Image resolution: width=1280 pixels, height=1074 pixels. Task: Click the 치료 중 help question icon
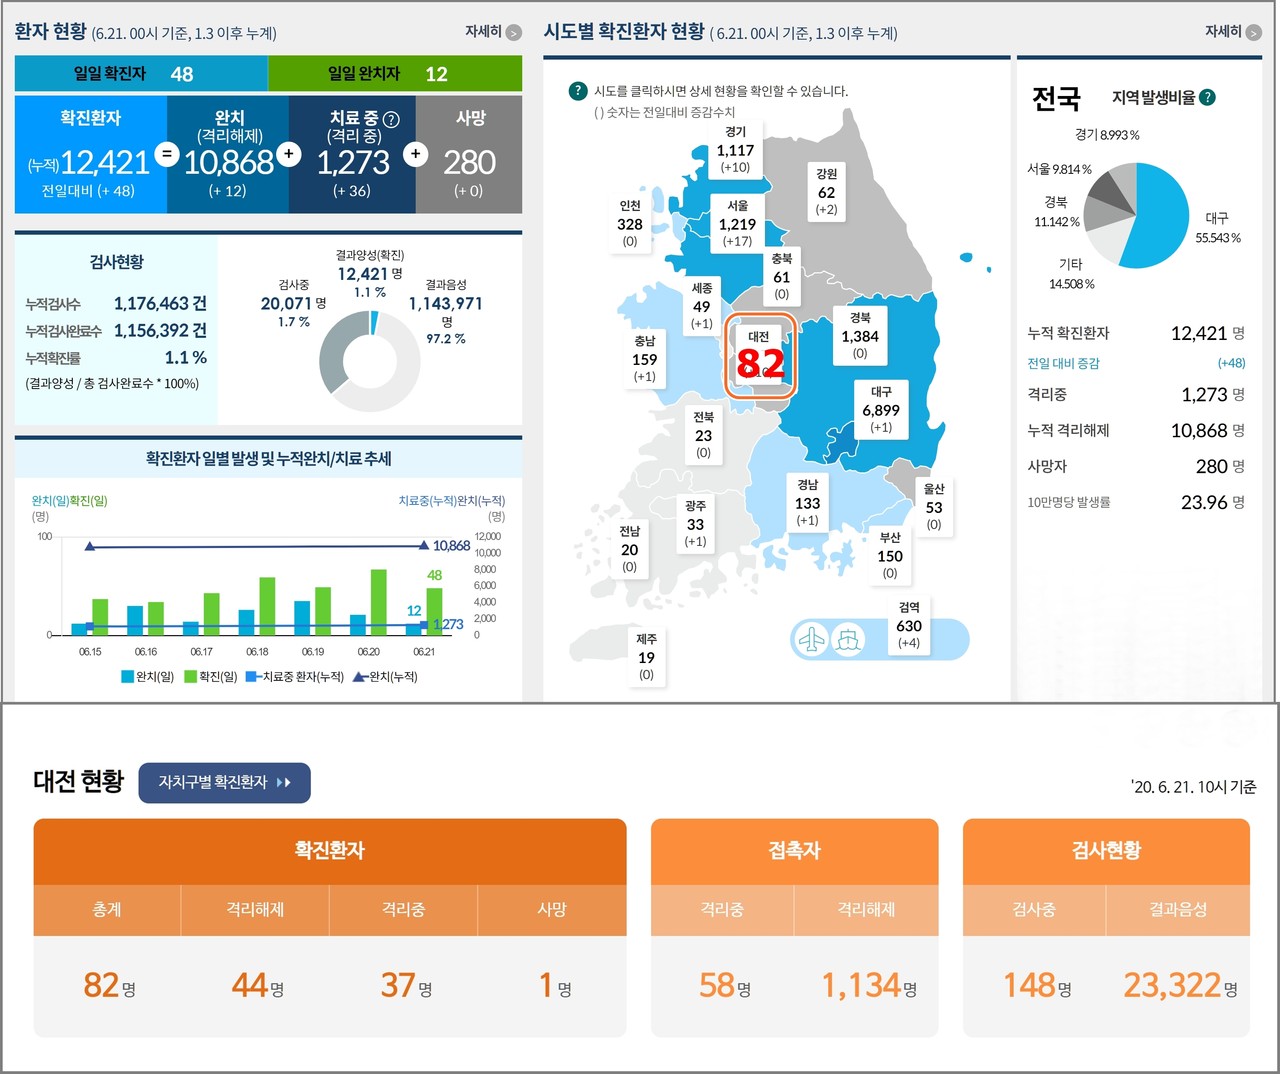click(391, 119)
